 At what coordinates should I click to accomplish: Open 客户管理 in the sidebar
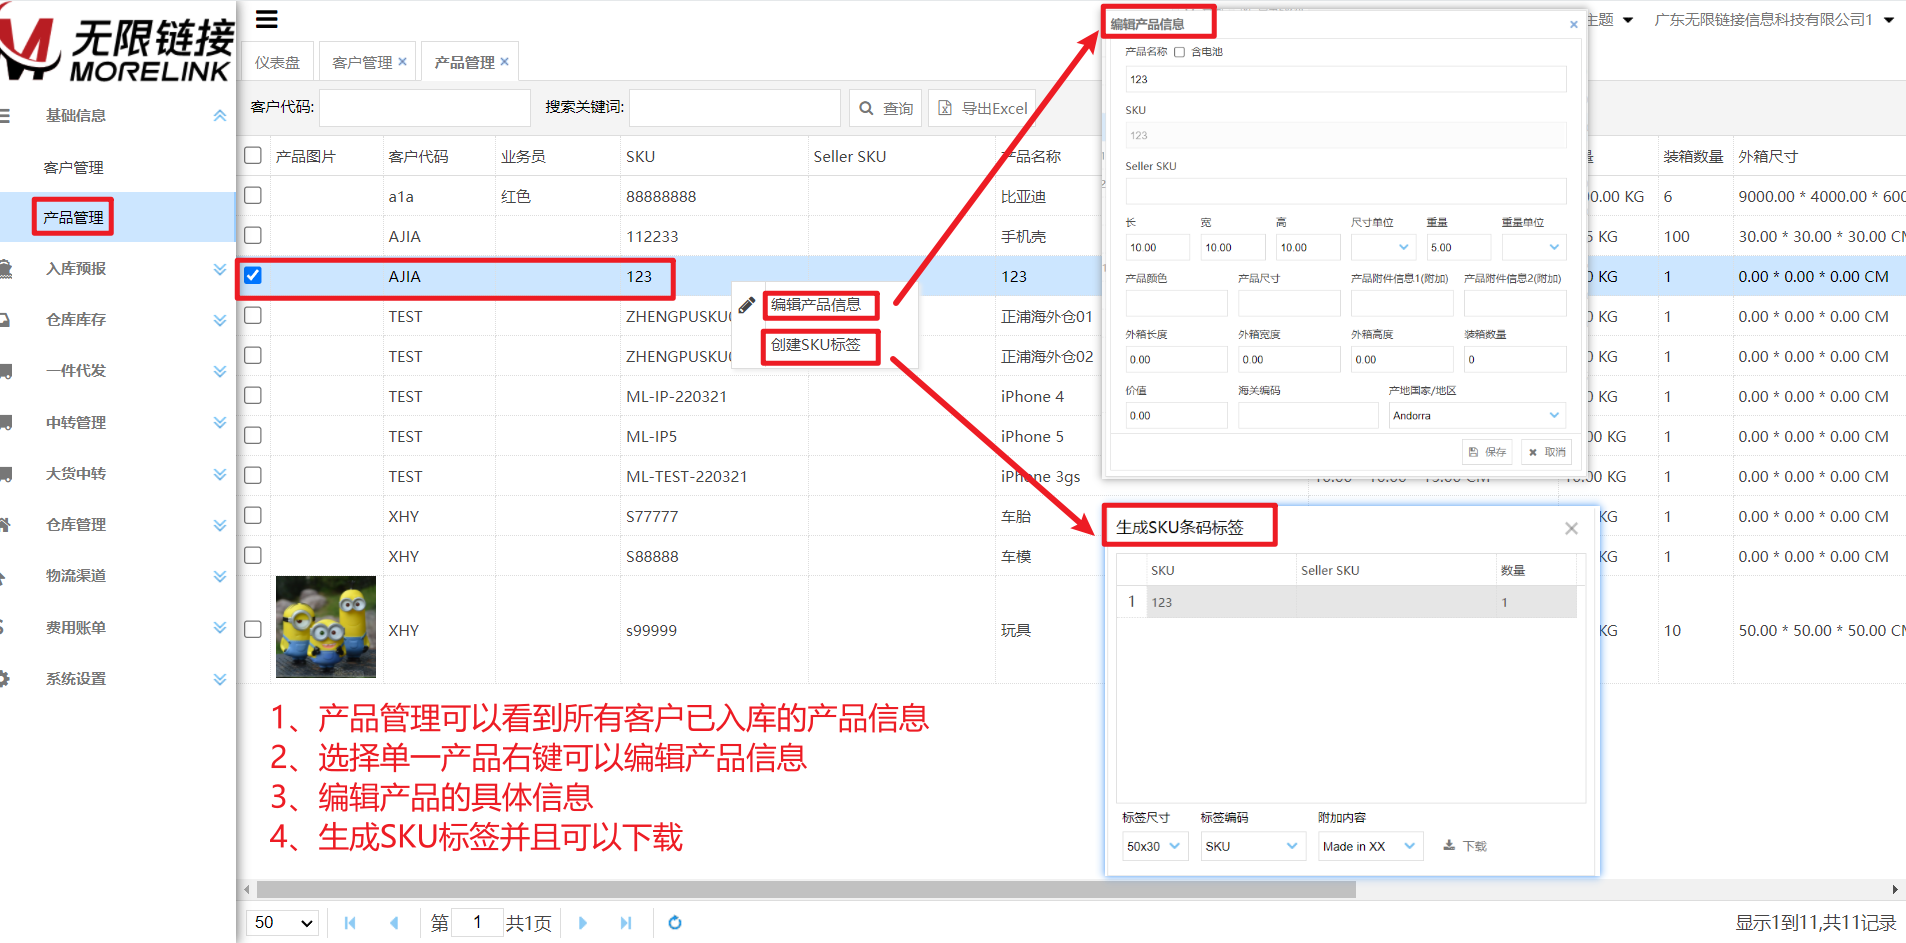(73, 167)
